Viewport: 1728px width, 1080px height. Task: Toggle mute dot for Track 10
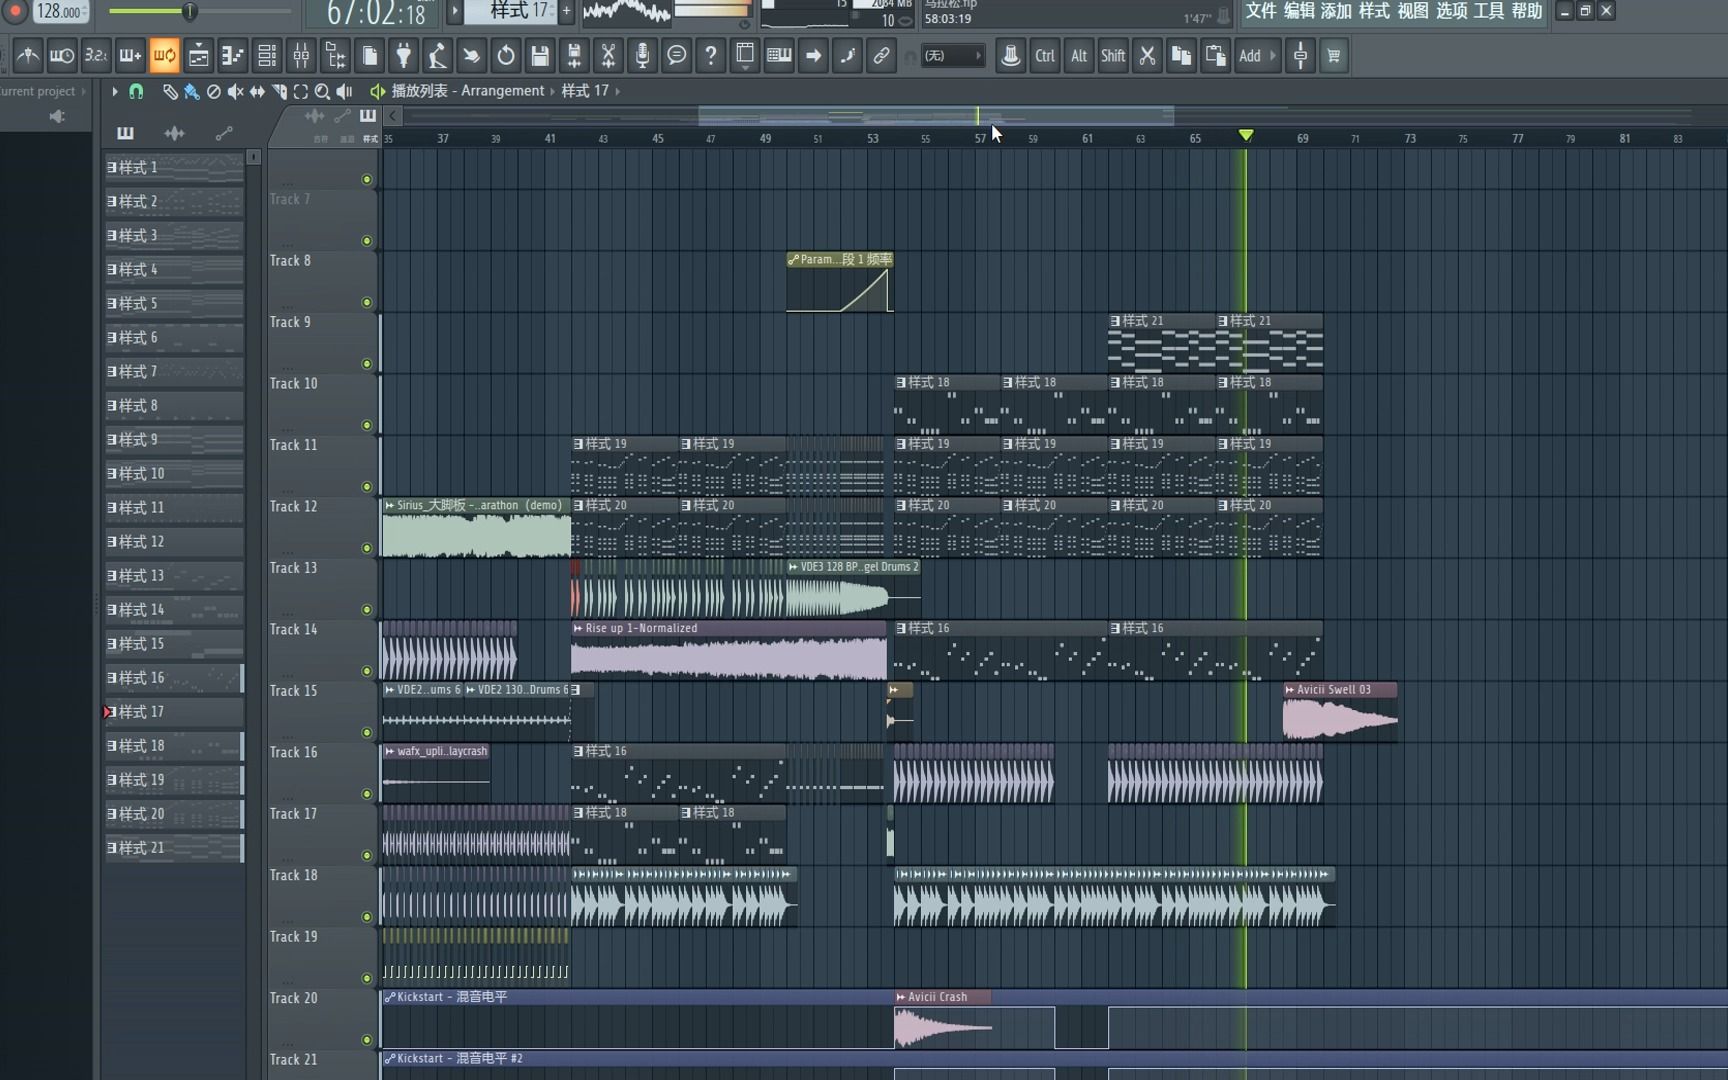367,425
